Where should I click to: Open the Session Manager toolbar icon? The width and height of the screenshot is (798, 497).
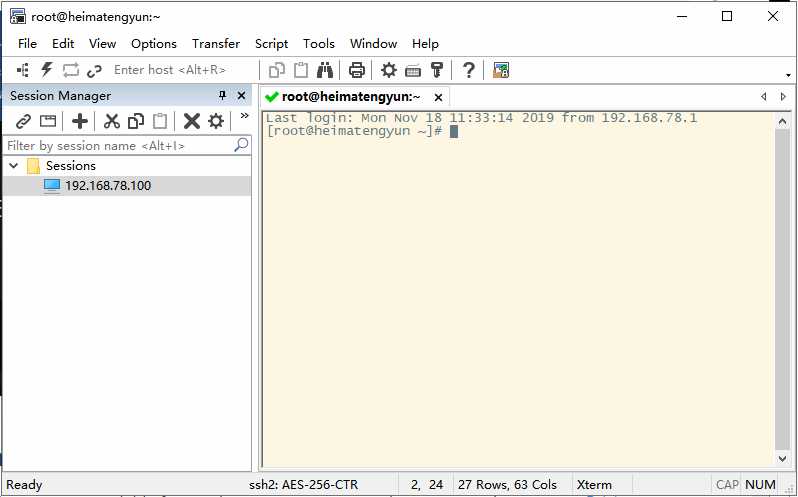point(23,70)
